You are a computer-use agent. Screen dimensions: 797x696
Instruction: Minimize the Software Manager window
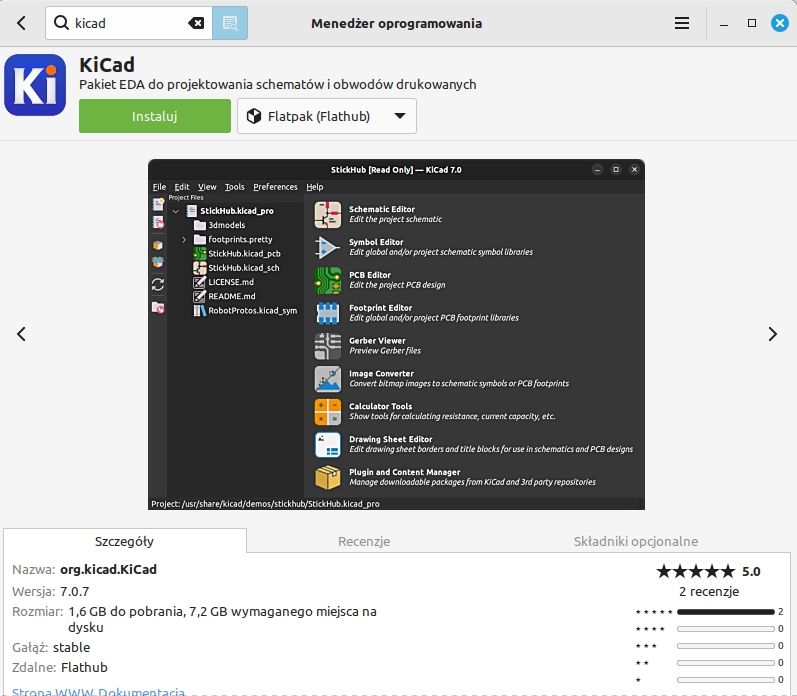[x=724, y=23]
